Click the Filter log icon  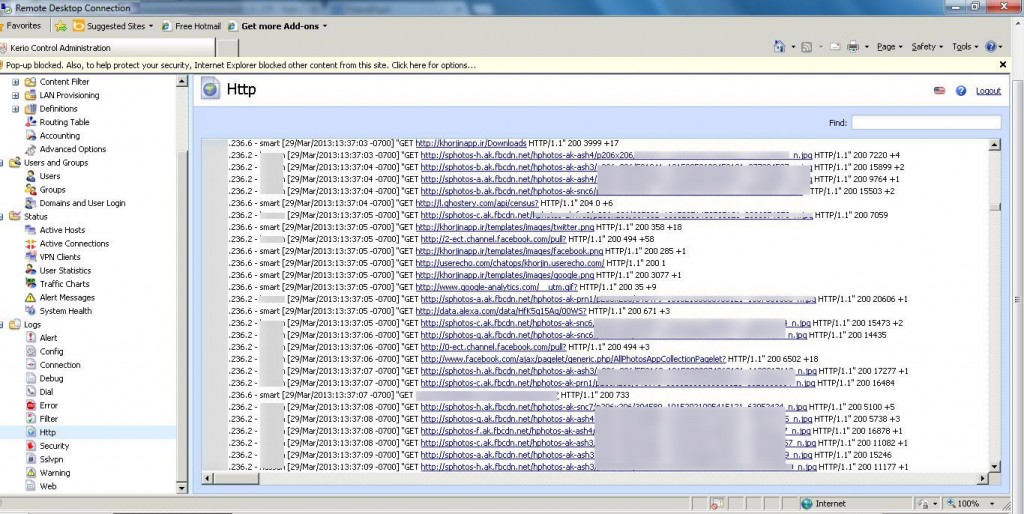click(x=30, y=419)
